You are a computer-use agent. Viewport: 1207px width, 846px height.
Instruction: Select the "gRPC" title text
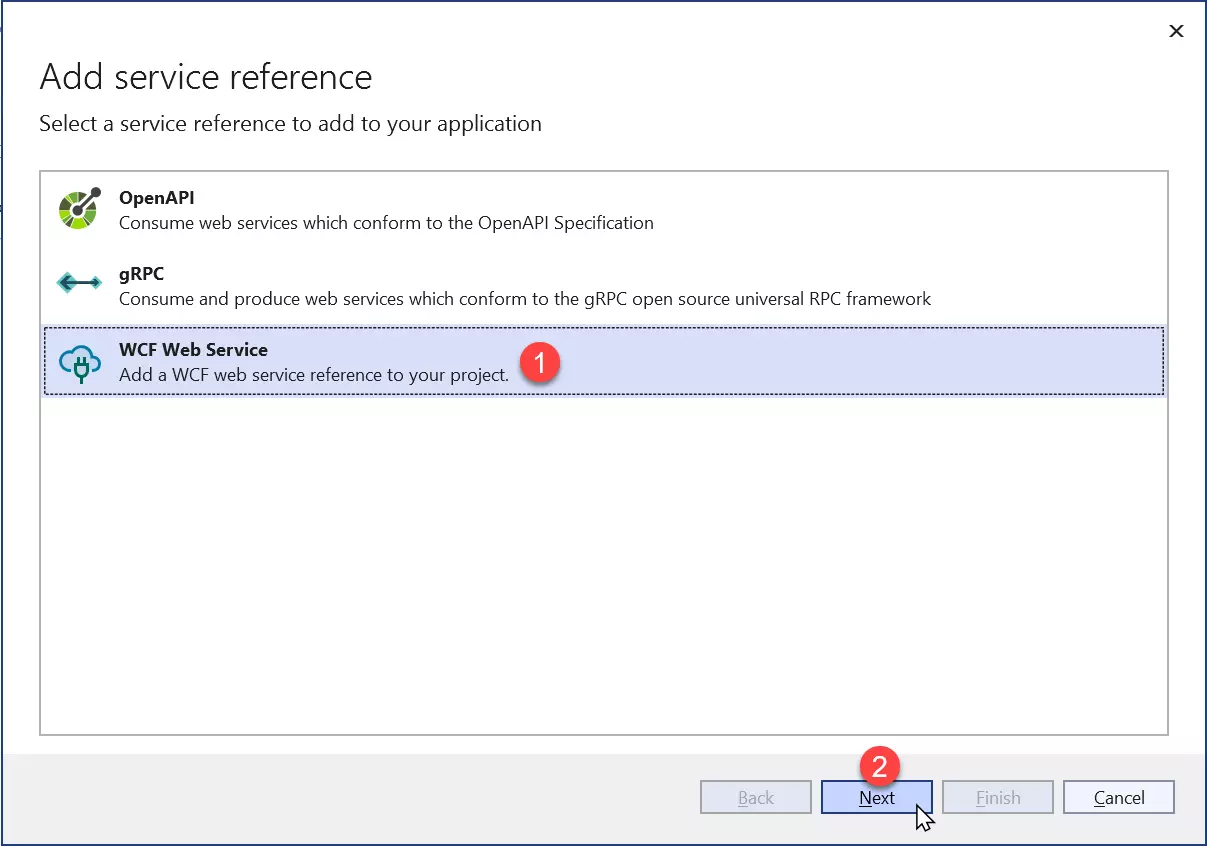(141, 274)
